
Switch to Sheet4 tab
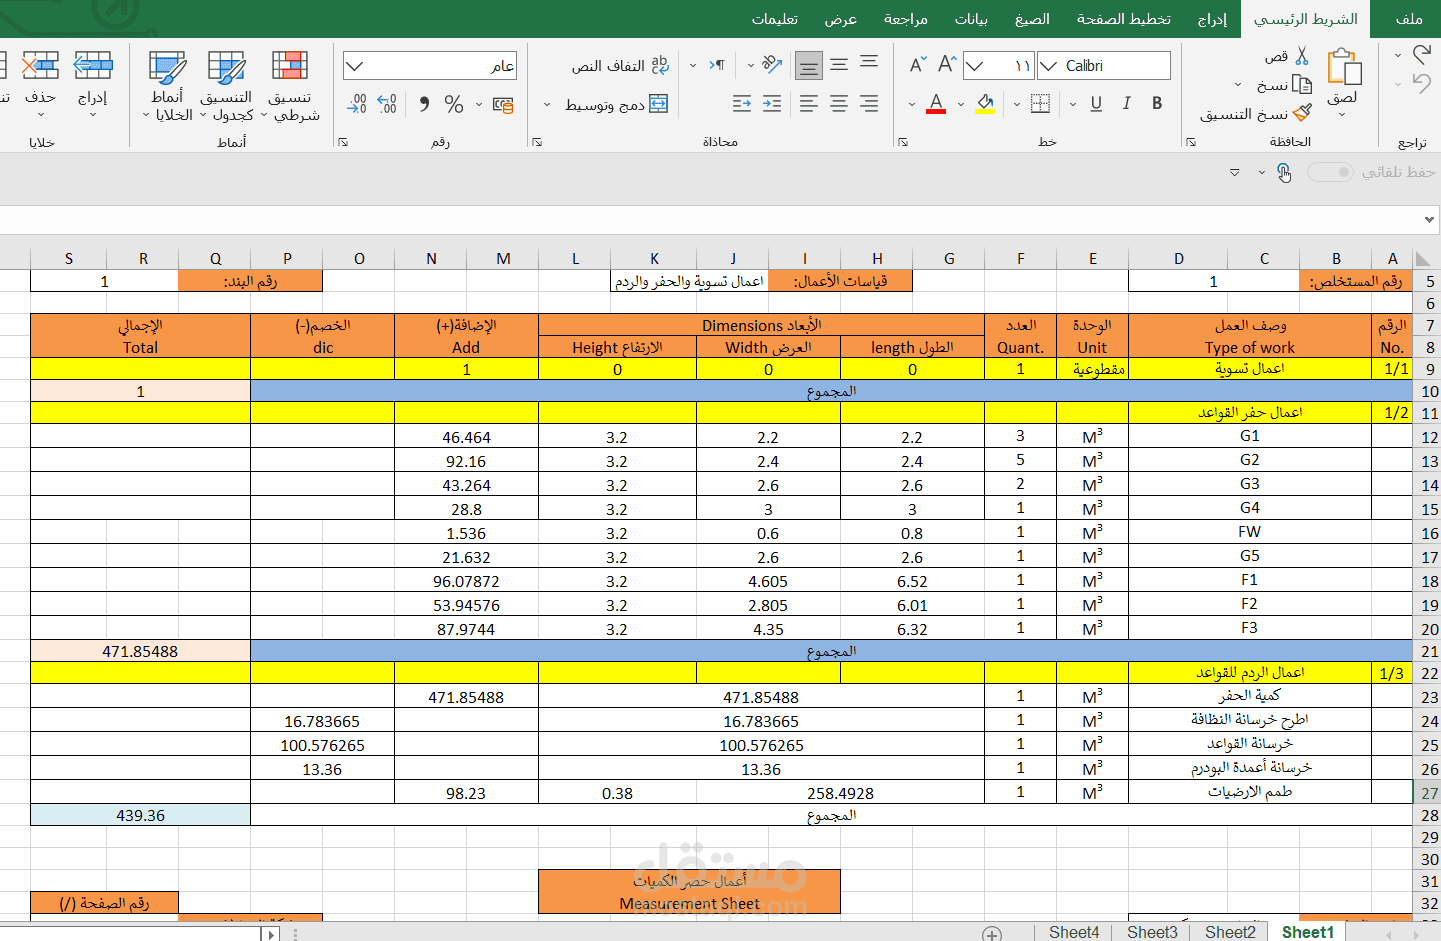(1074, 932)
